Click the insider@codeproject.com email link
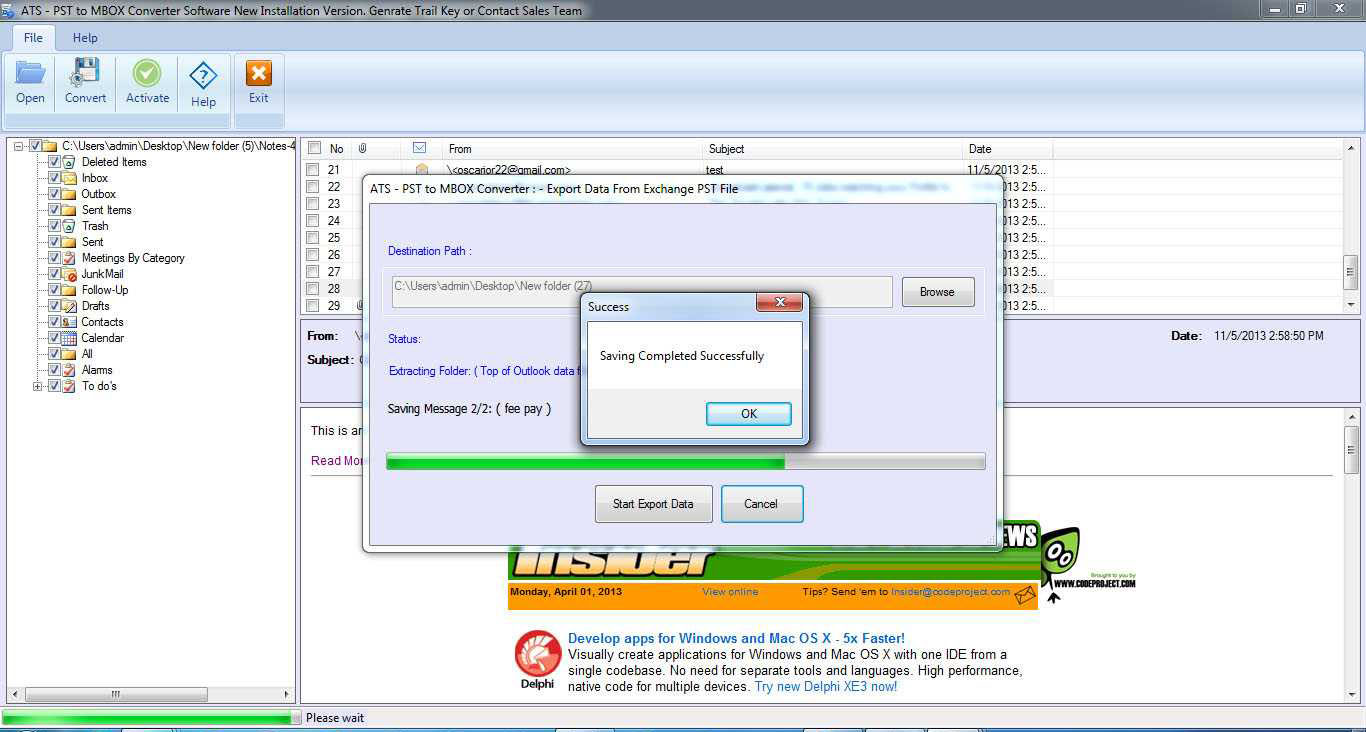This screenshot has width=1366, height=732. (950, 592)
